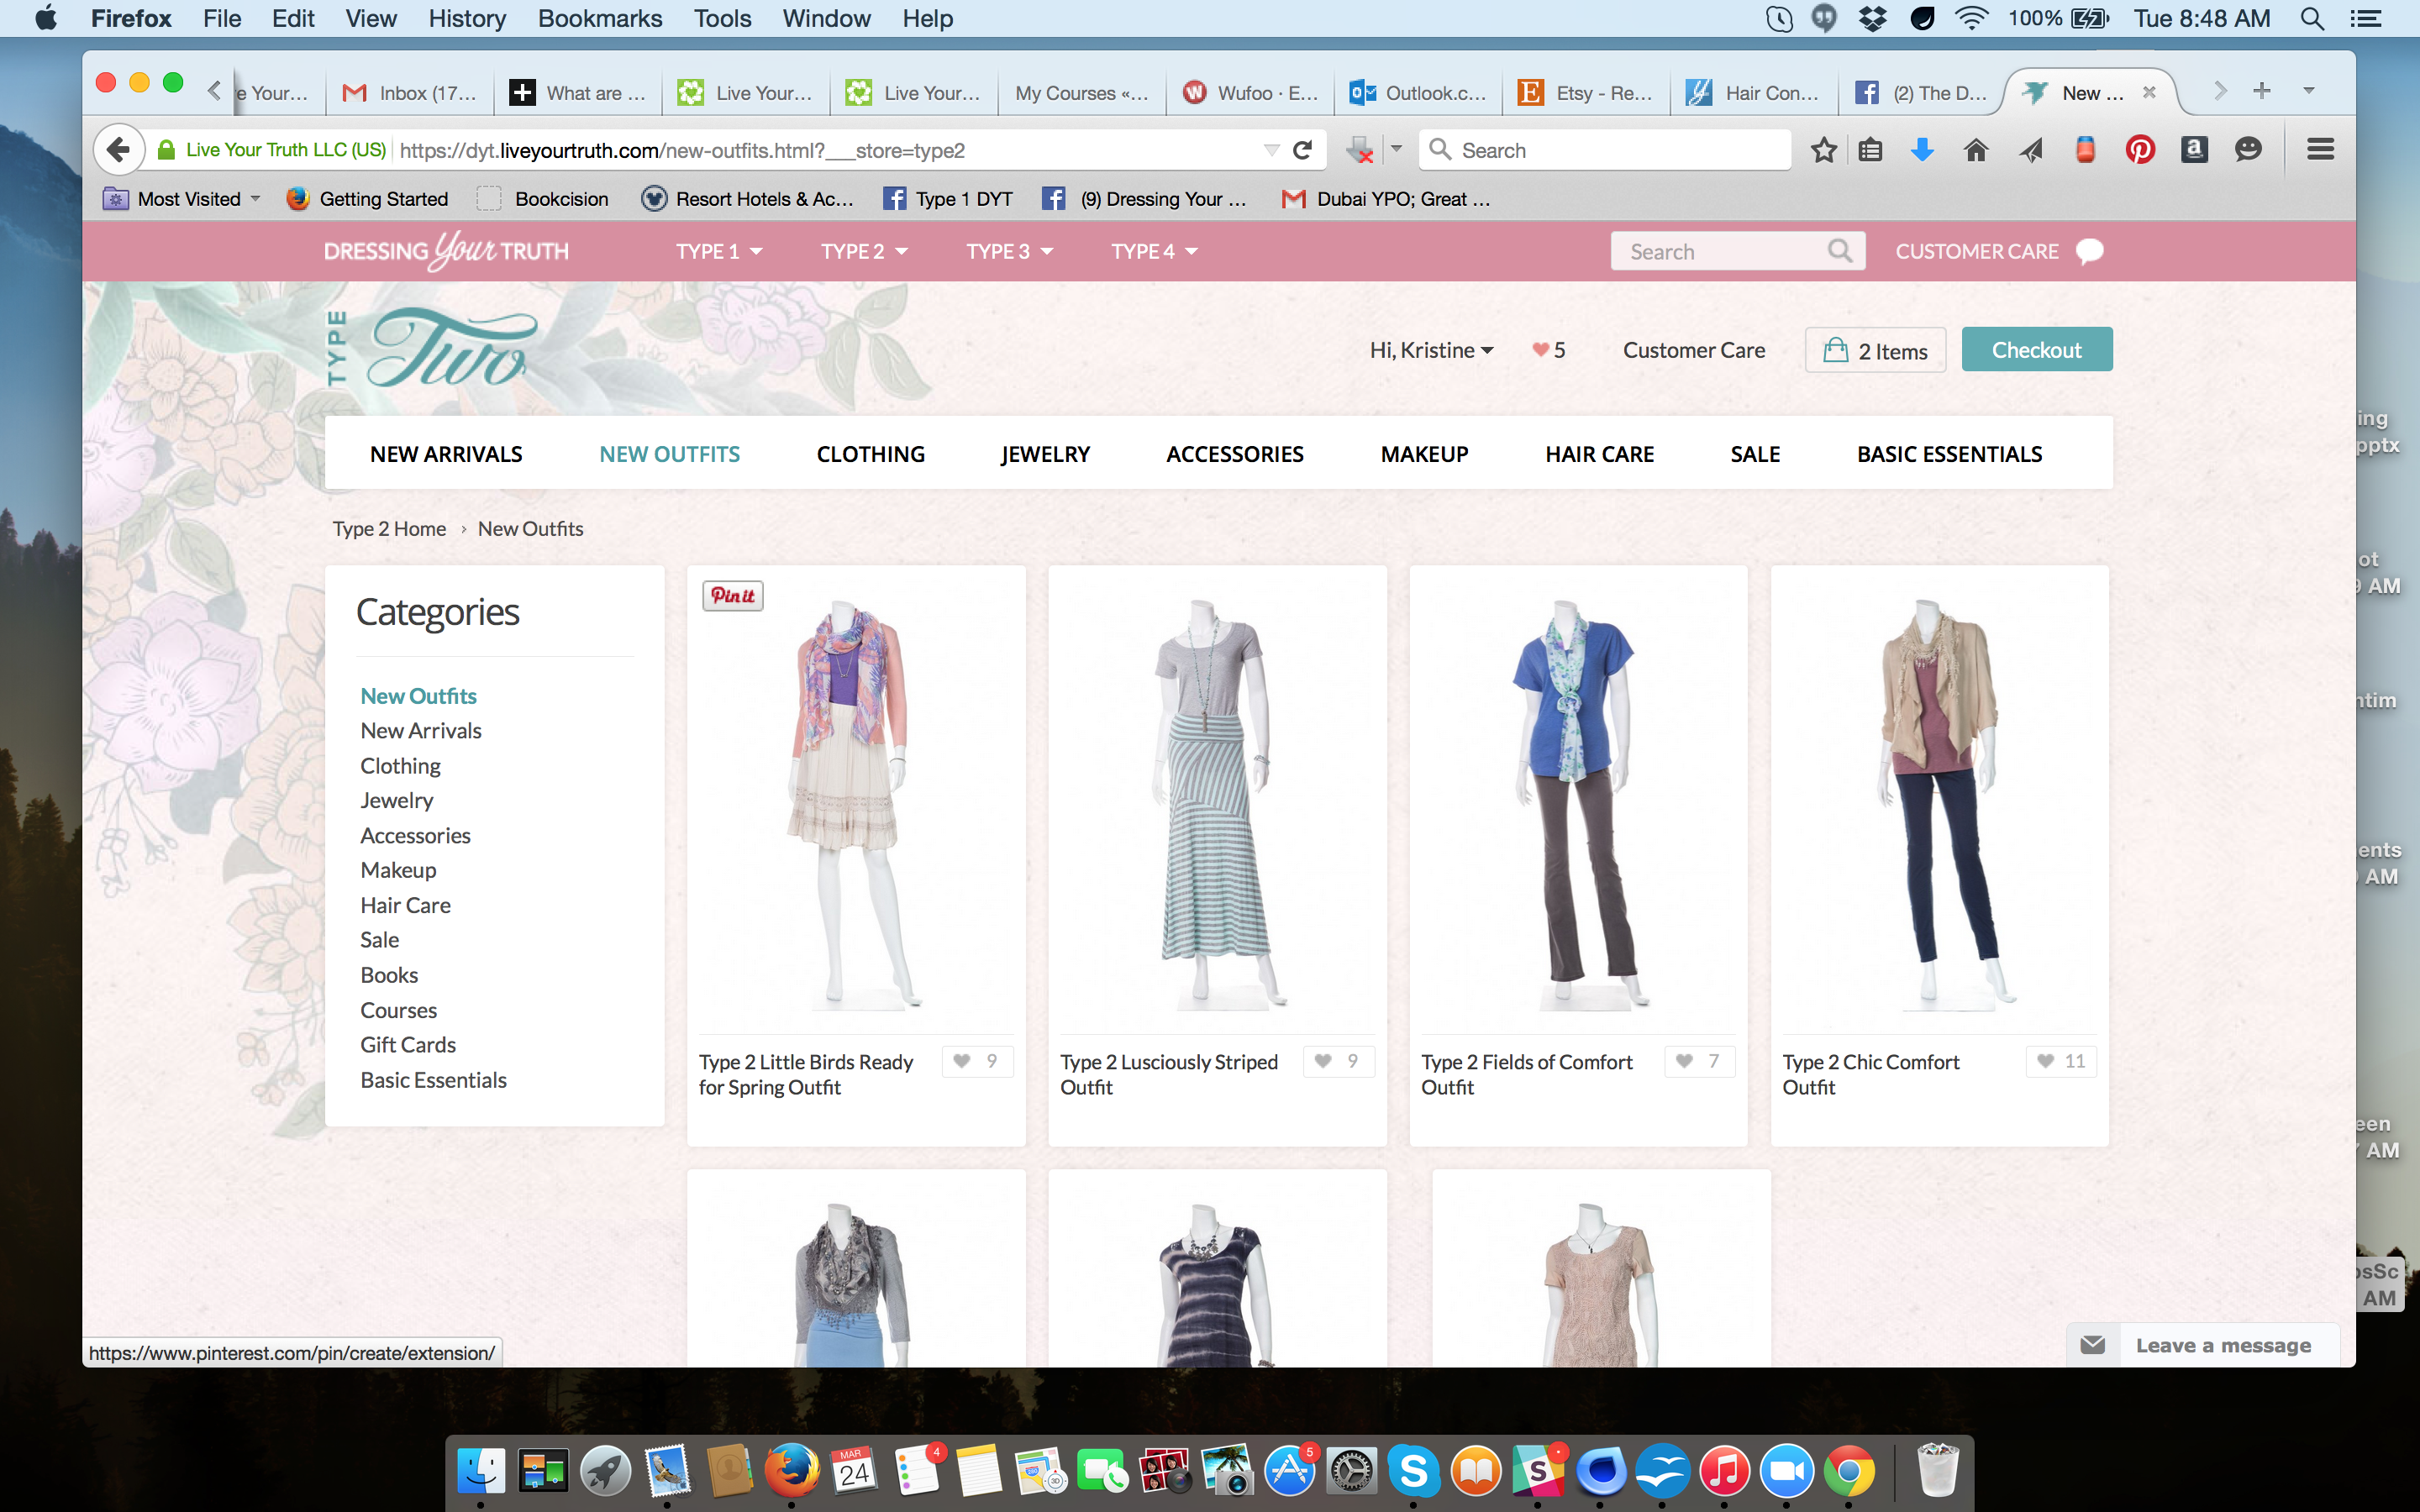Open System Preferences in the dock
This screenshot has height=1512, width=2420.
1351,1471
